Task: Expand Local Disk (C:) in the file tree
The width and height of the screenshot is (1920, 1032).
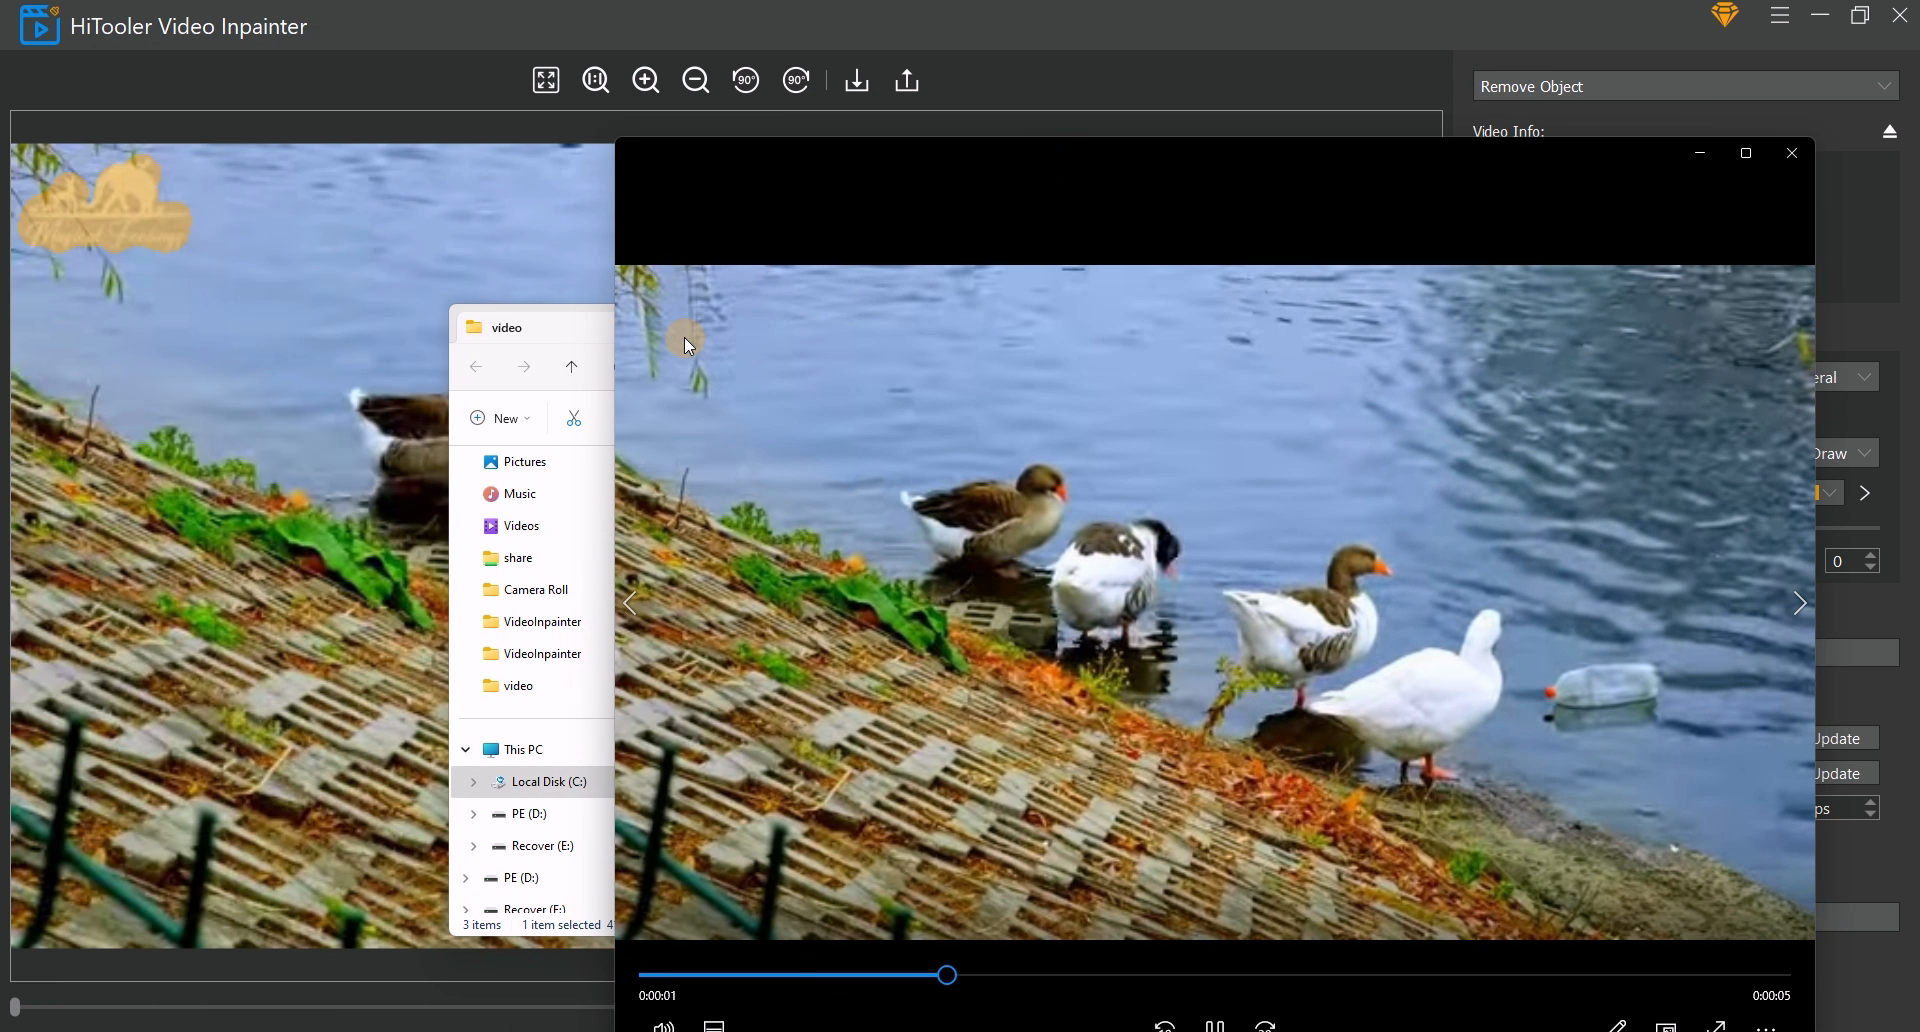Action: point(472,781)
